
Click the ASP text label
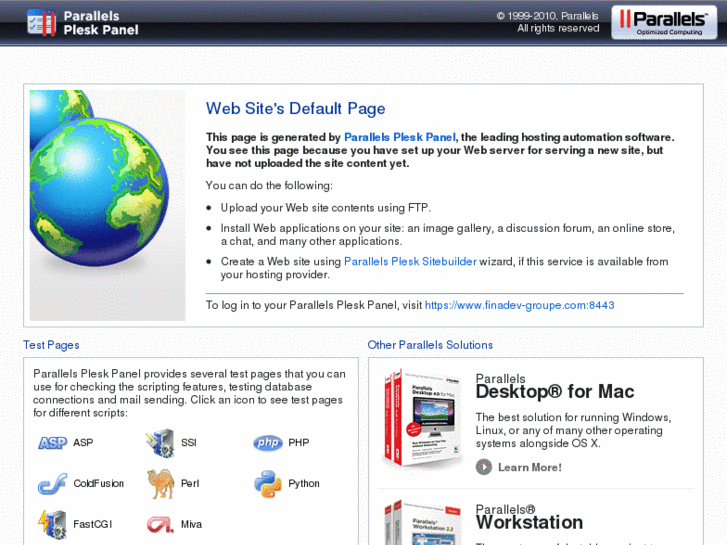point(83,443)
